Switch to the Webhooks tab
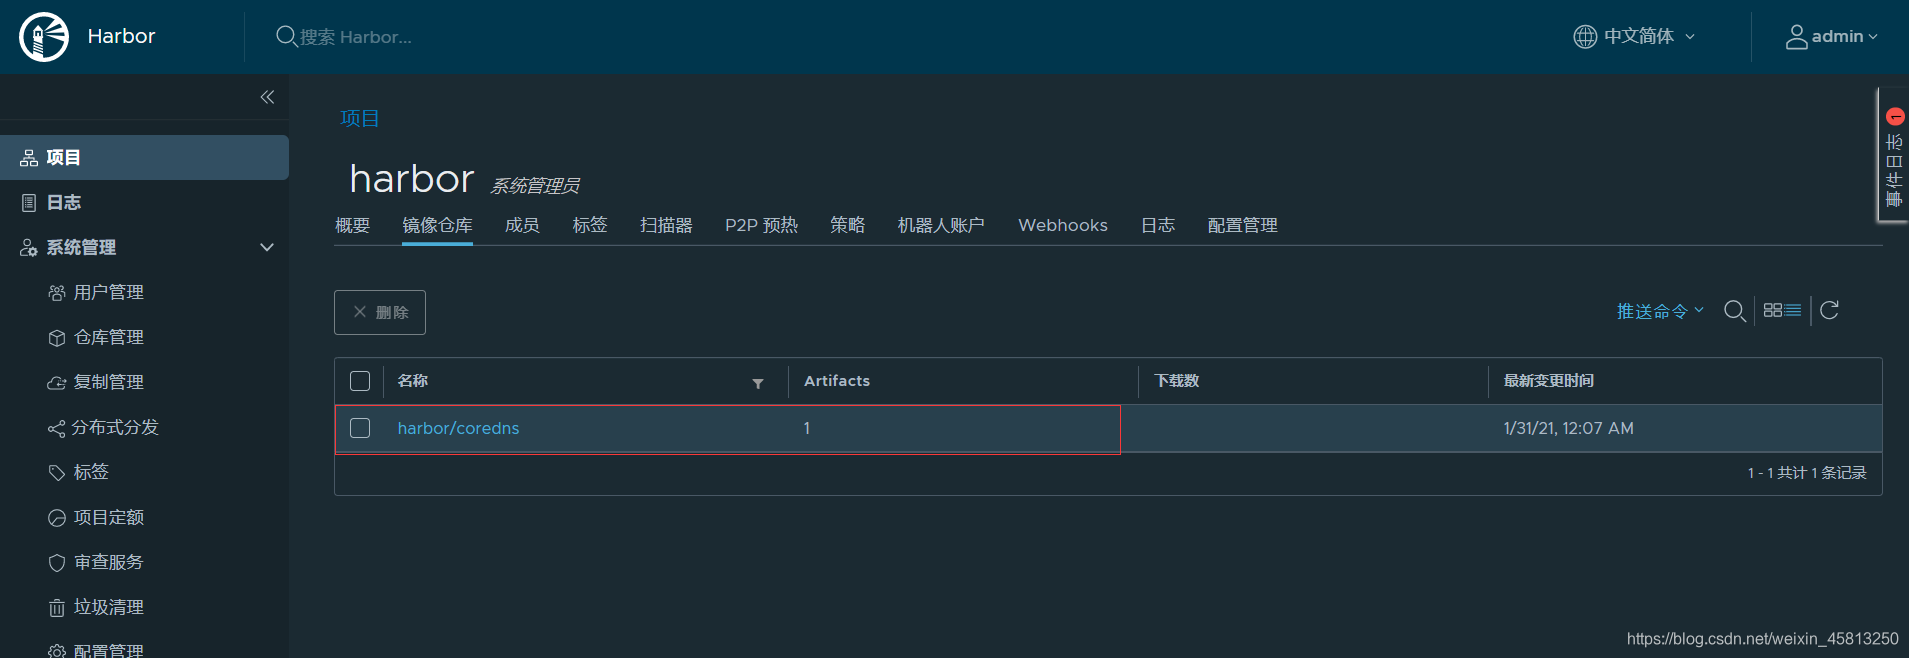This screenshot has width=1909, height=658. point(1063,225)
